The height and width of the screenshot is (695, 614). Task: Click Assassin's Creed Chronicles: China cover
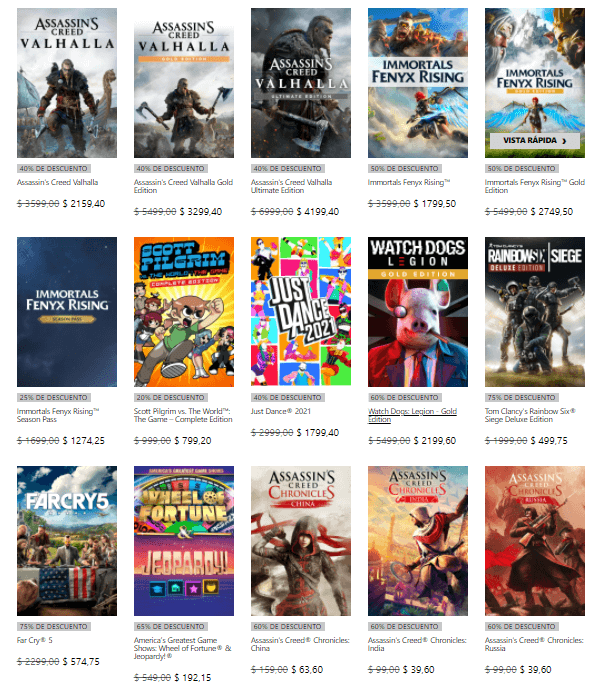300,540
